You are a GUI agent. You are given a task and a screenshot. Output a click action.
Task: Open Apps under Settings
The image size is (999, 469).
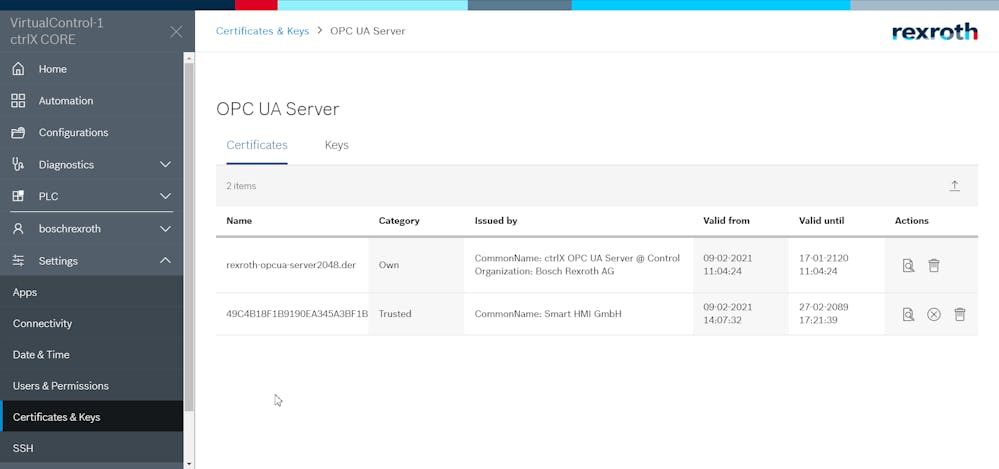(92, 292)
